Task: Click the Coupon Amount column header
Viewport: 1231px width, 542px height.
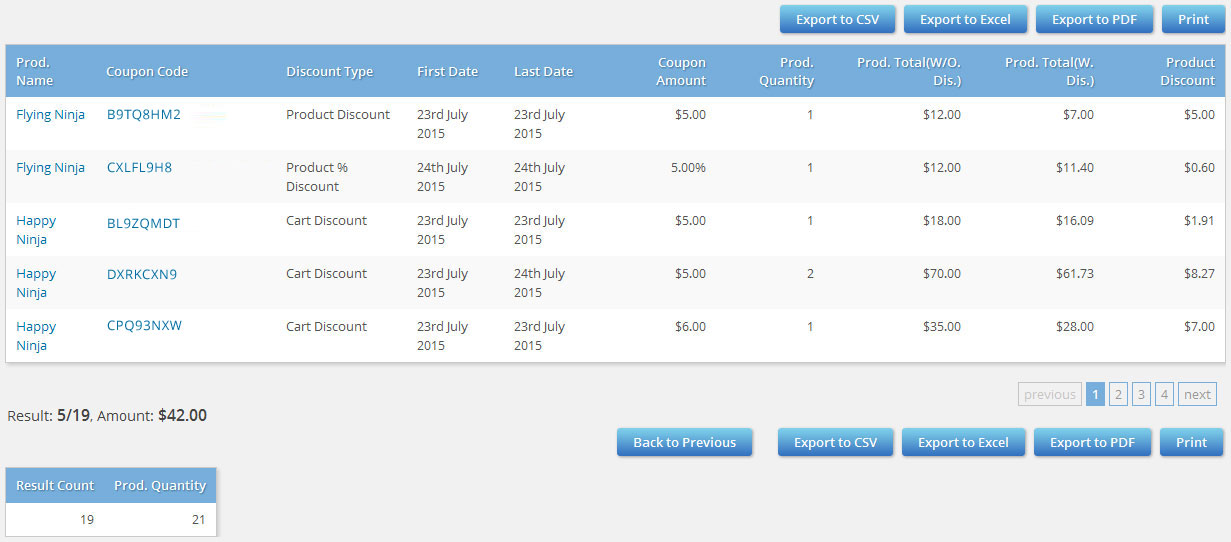Action: (x=681, y=71)
